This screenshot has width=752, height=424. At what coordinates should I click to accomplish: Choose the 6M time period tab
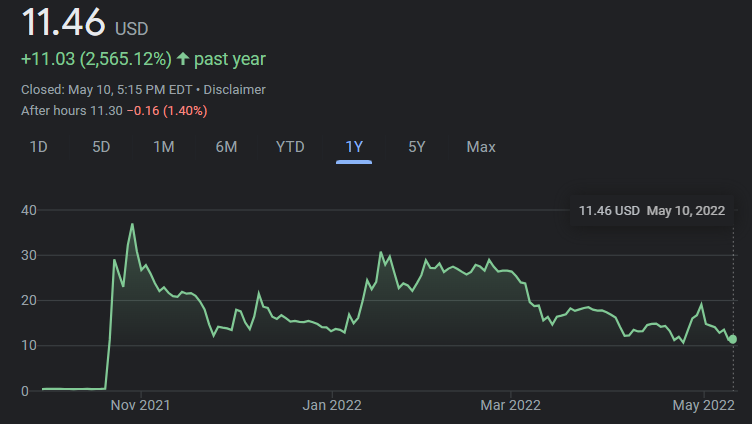click(x=226, y=147)
